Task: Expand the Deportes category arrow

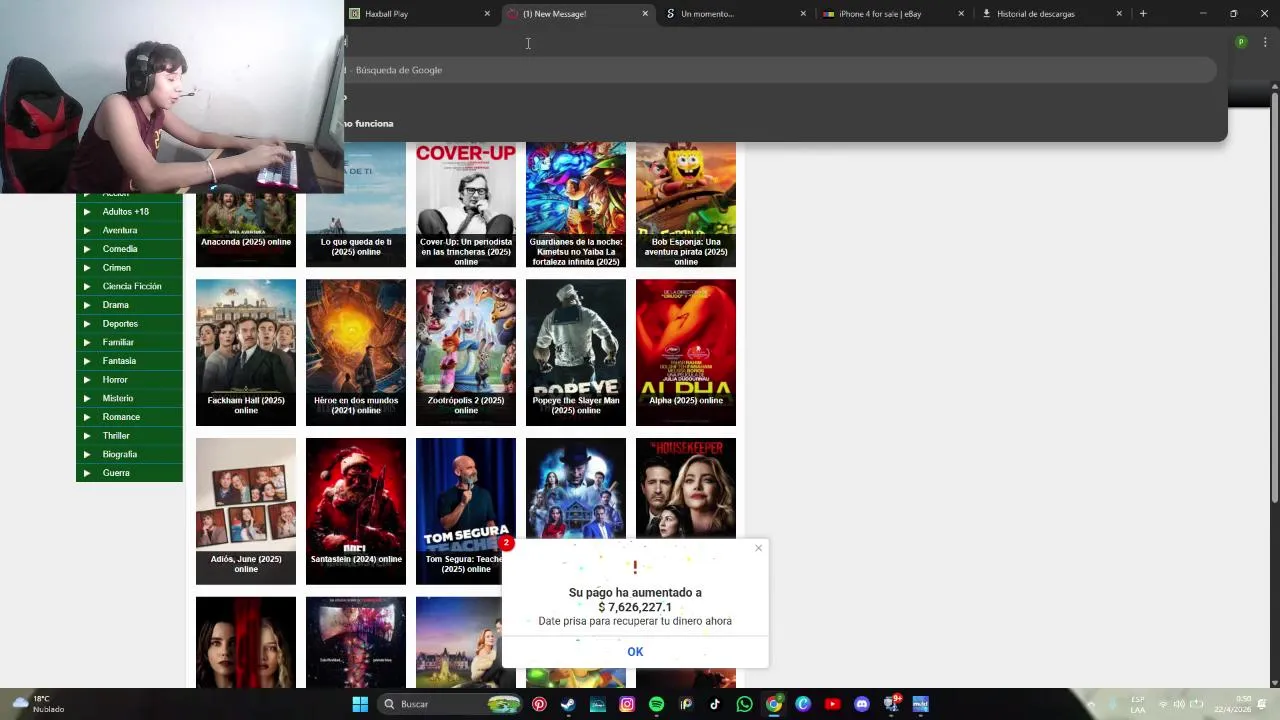Action: (87, 324)
